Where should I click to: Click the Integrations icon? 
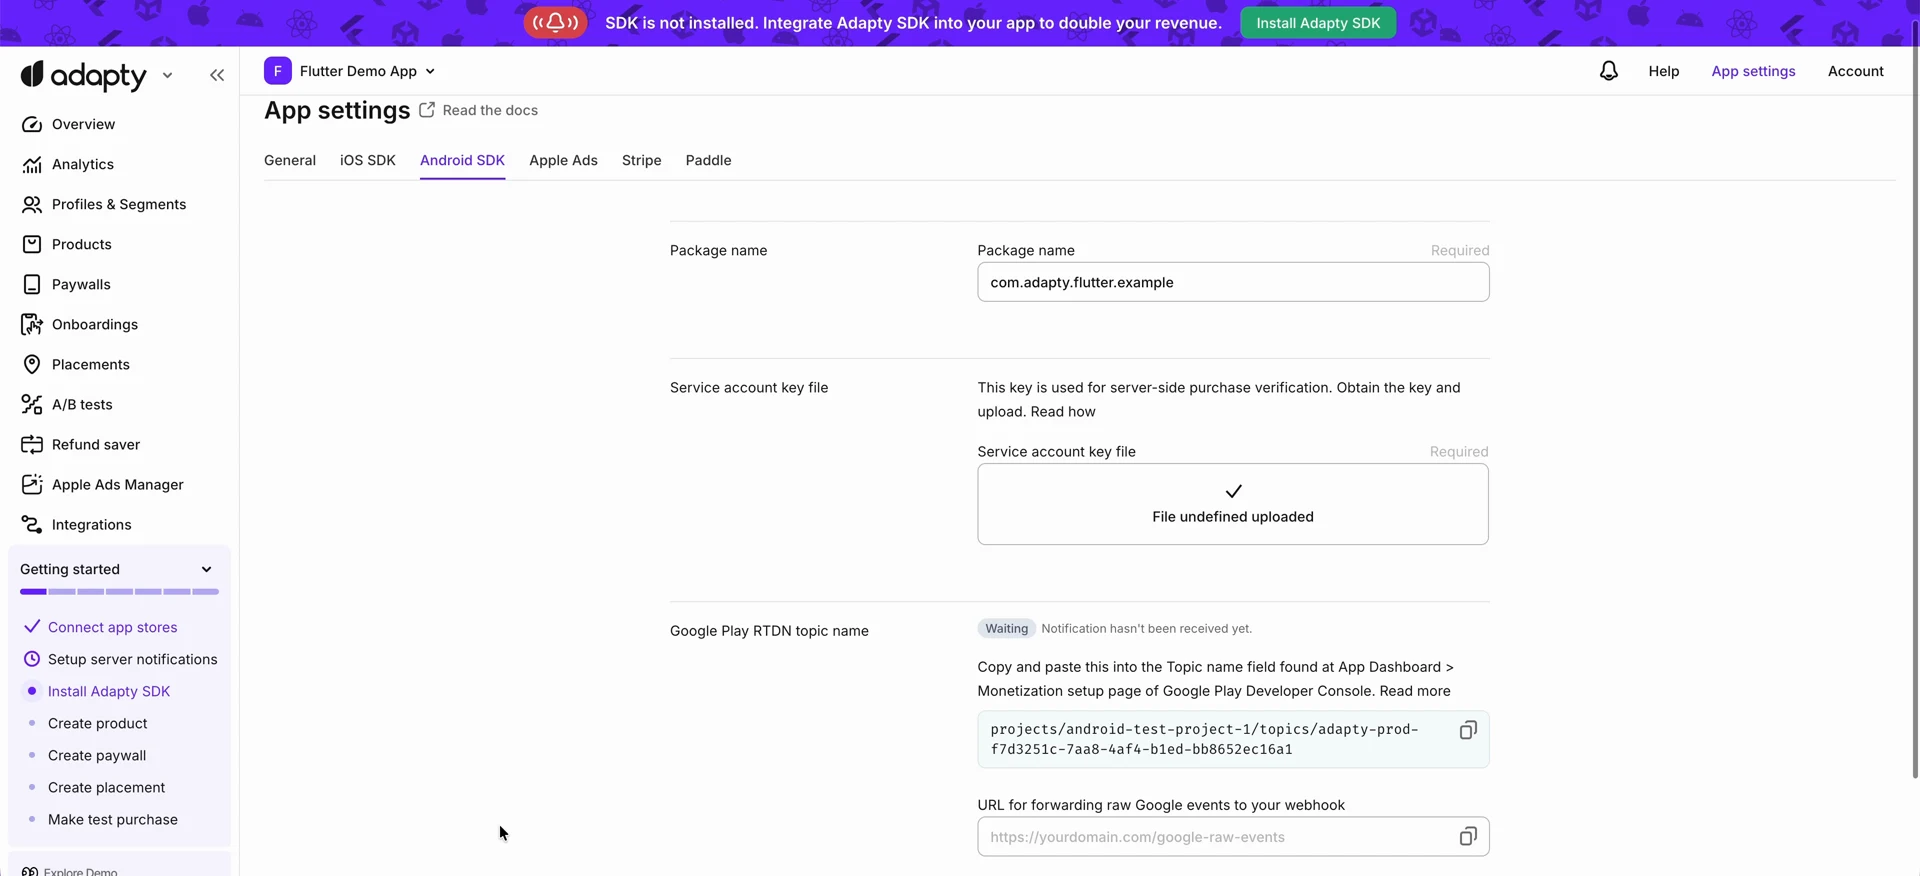pos(32,524)
